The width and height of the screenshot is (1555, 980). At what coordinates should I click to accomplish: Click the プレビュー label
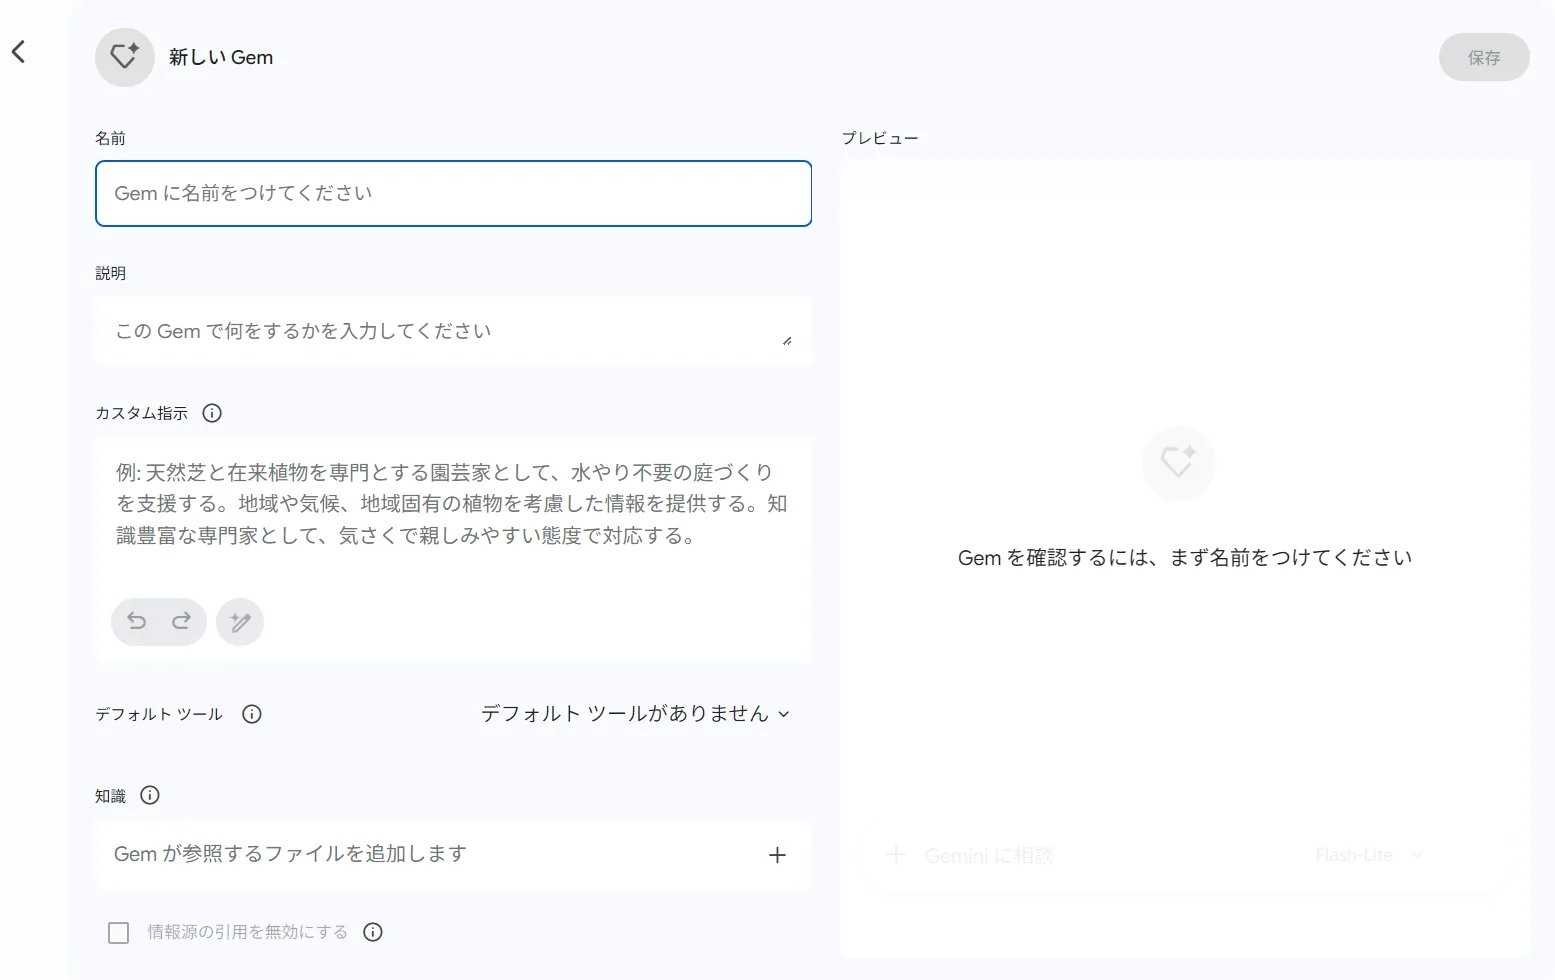pyautogui.click(x=880, y=138)
